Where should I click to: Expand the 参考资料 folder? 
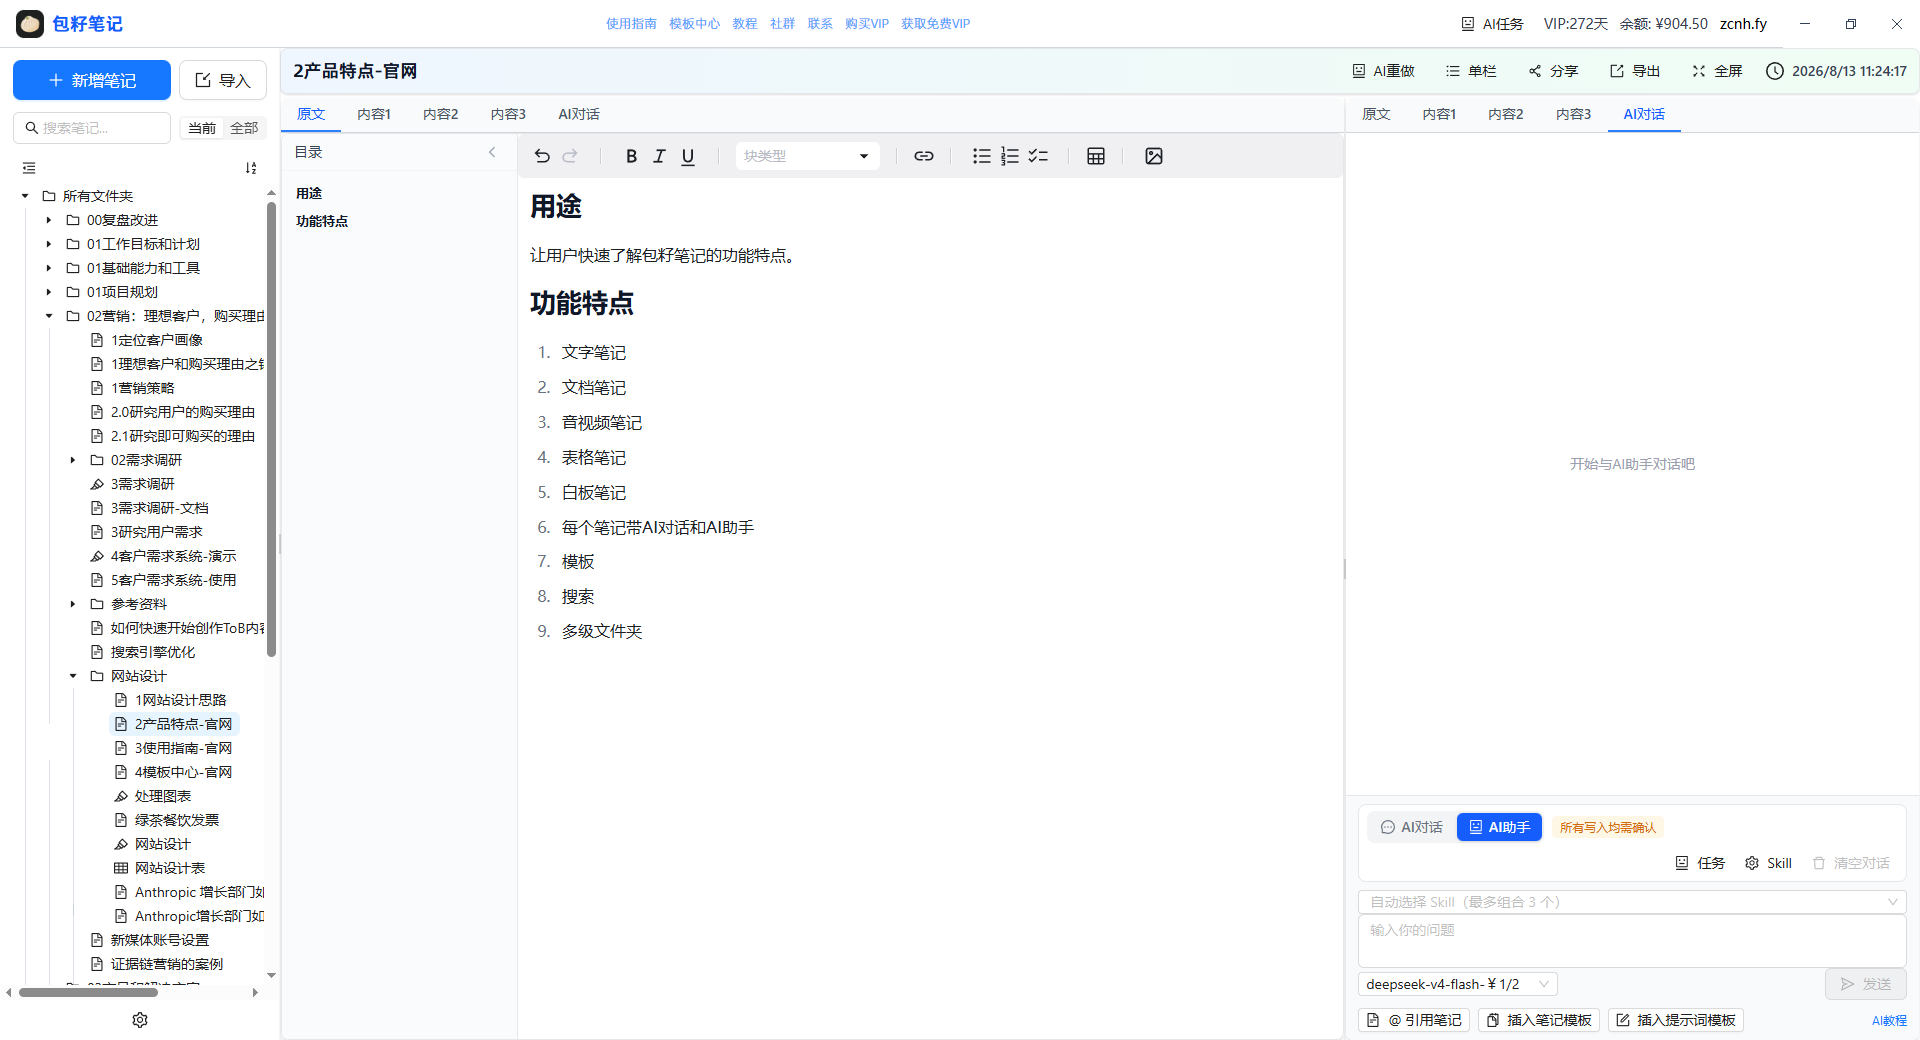click(x=73, y=604)
